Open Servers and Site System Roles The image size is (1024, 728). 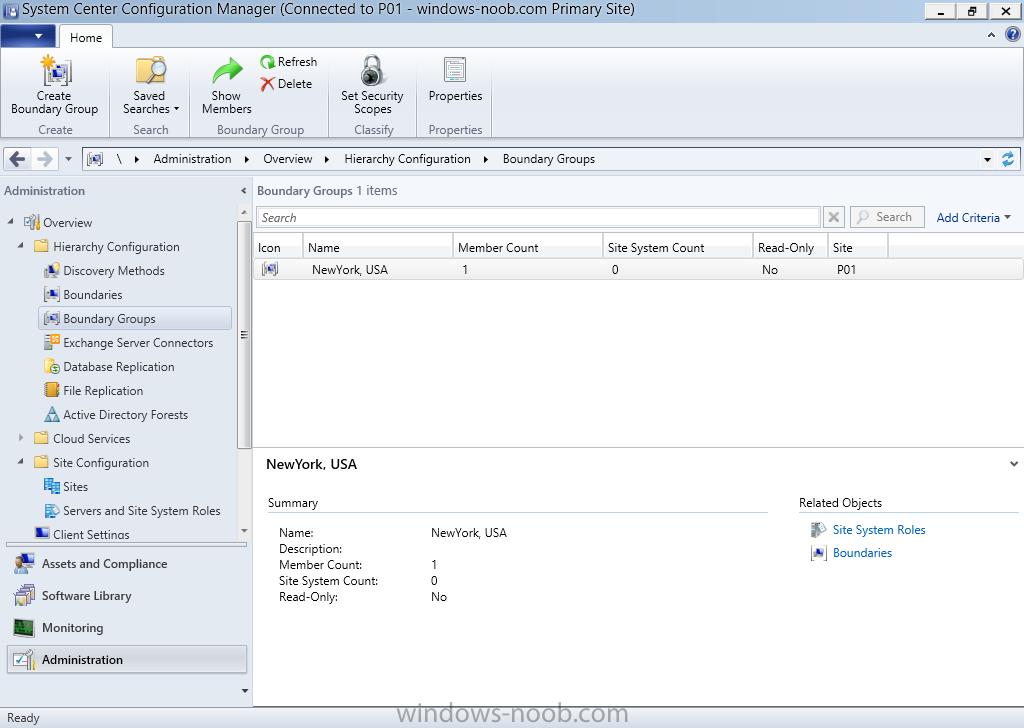142,511
